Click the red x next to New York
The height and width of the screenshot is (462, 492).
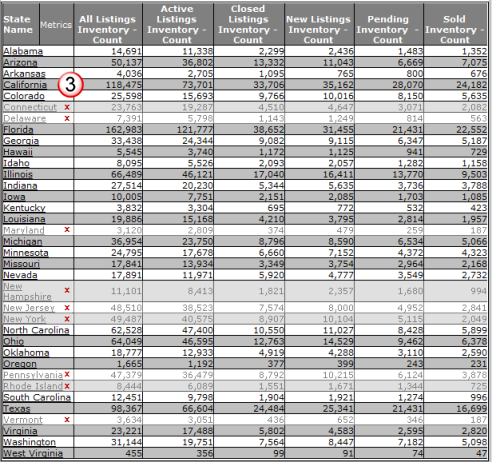pos(67,319)
